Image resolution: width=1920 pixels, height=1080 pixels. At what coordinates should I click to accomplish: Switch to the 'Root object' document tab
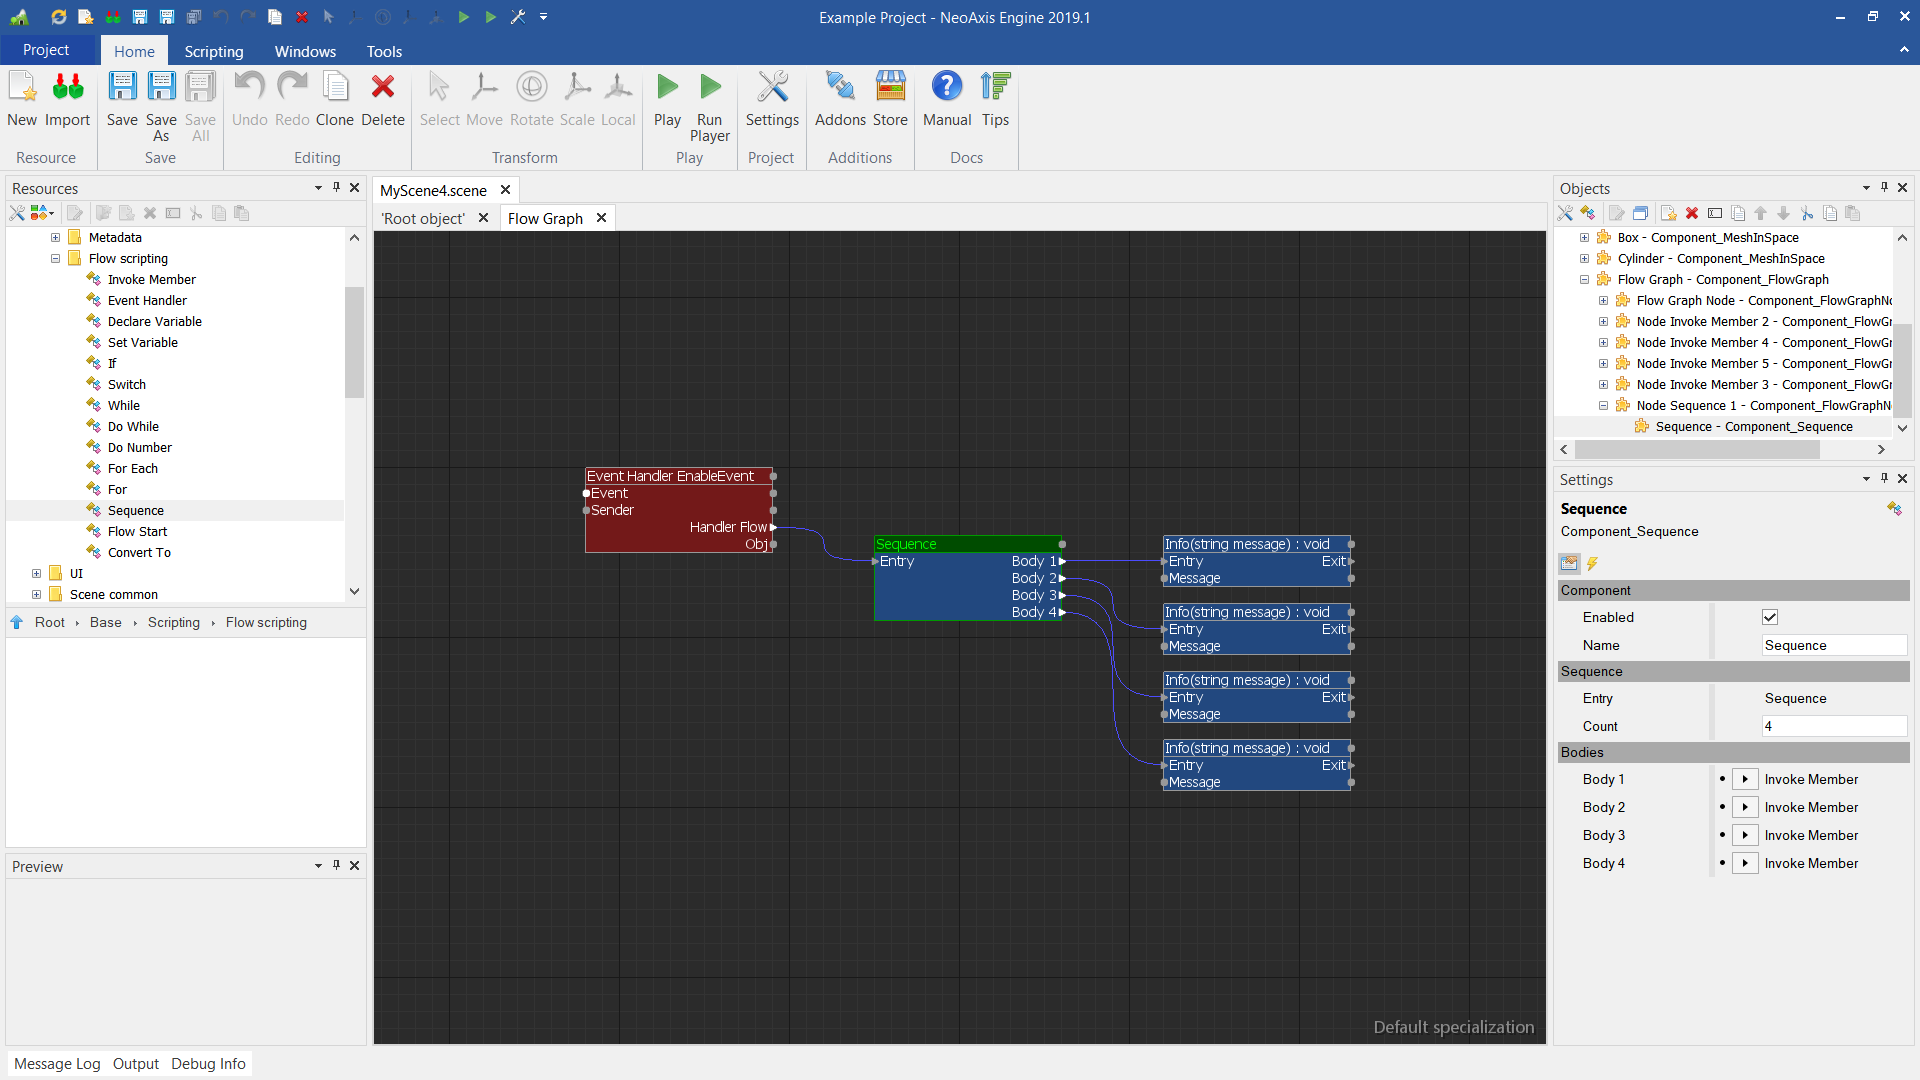(x=423, y=218)
